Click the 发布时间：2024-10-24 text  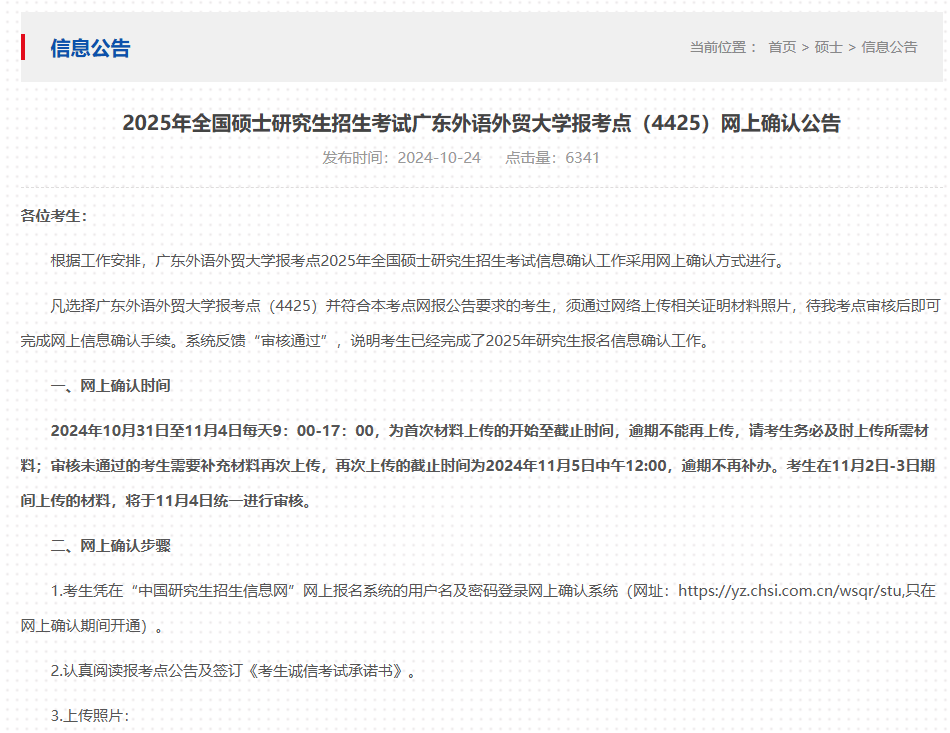point(401,158)
